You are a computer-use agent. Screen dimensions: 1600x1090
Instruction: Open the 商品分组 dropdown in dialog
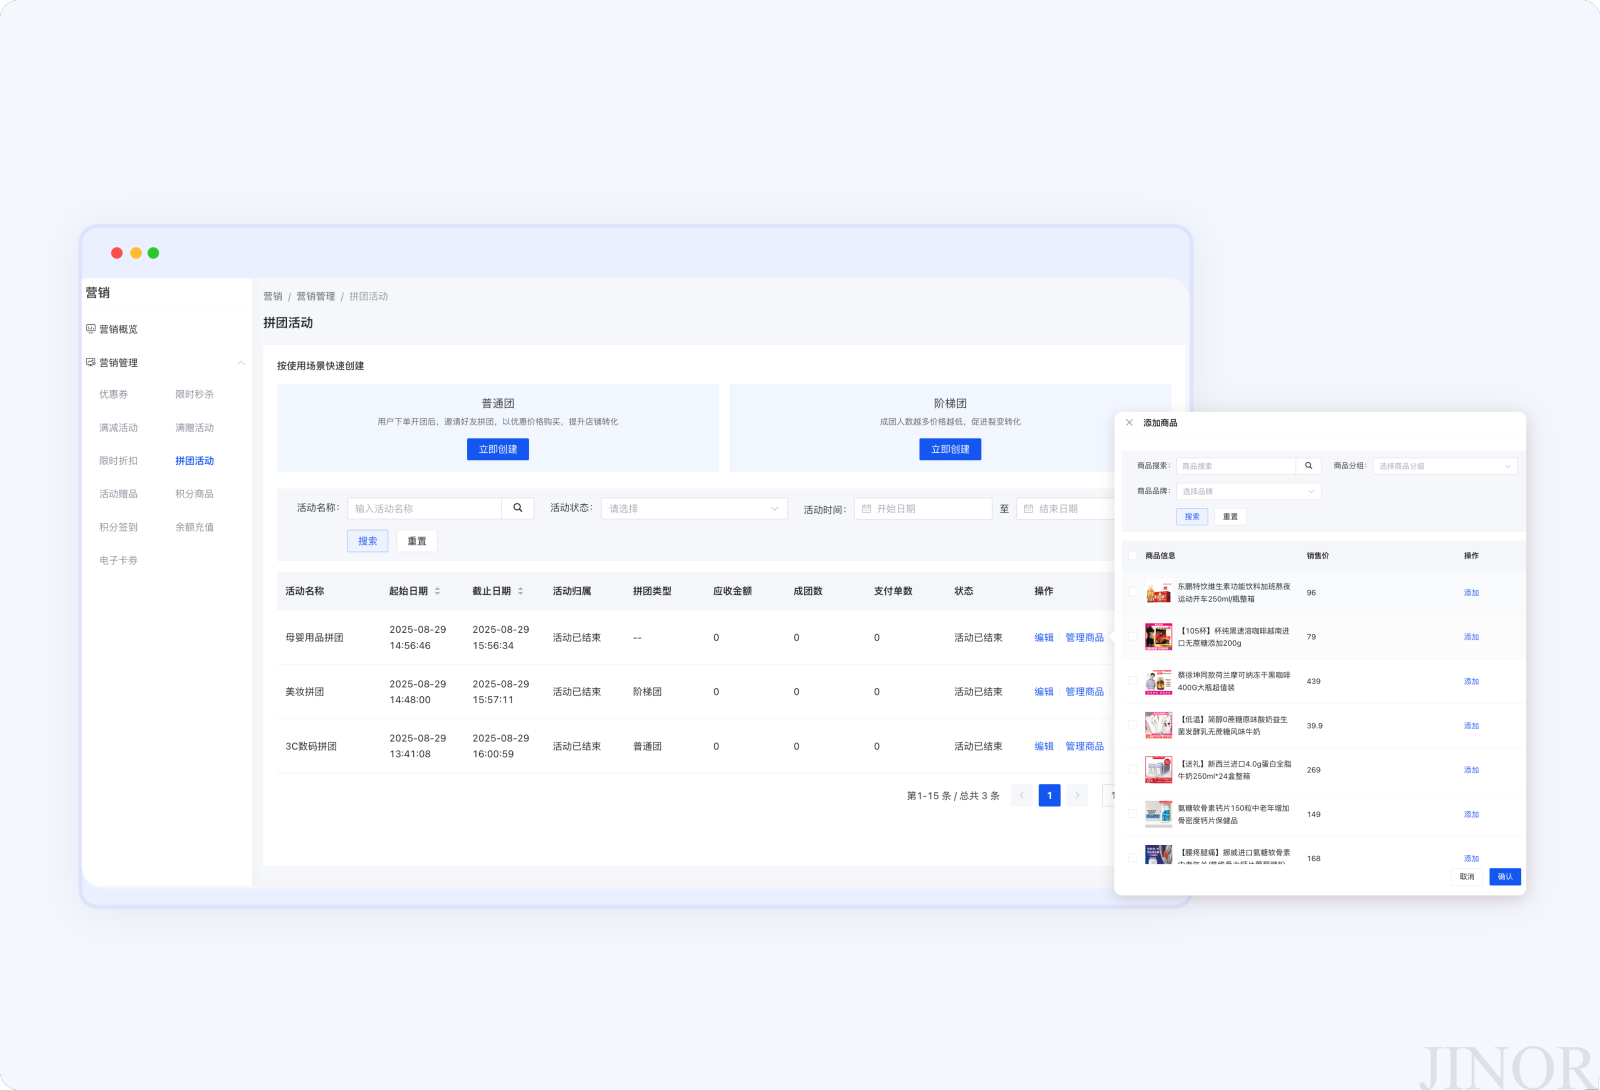[1445, 466]
